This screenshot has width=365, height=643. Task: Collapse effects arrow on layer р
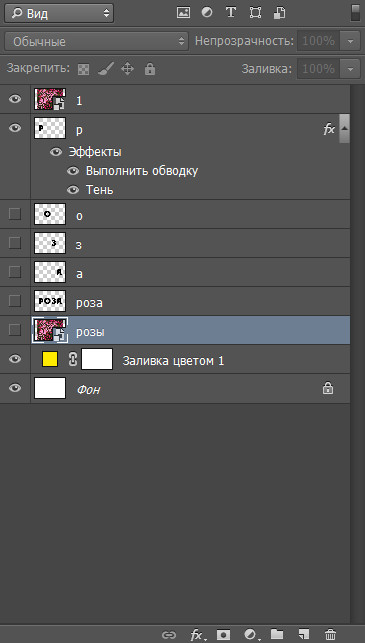tap(344, 128)
